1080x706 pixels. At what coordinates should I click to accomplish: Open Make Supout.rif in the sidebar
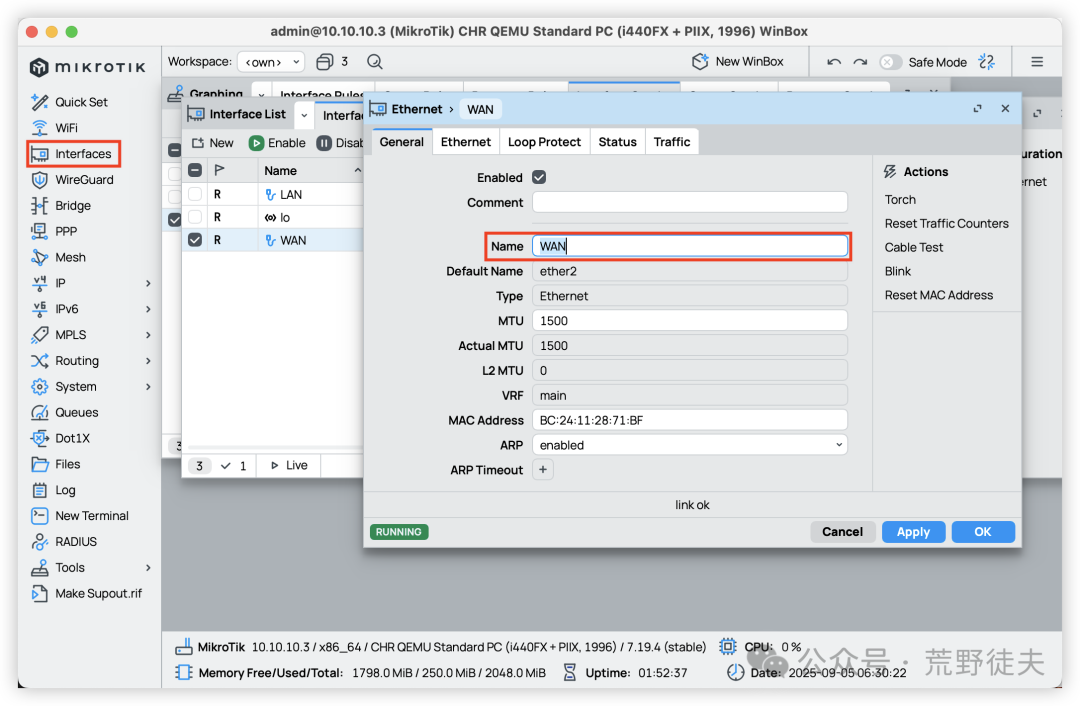point(87,594)
